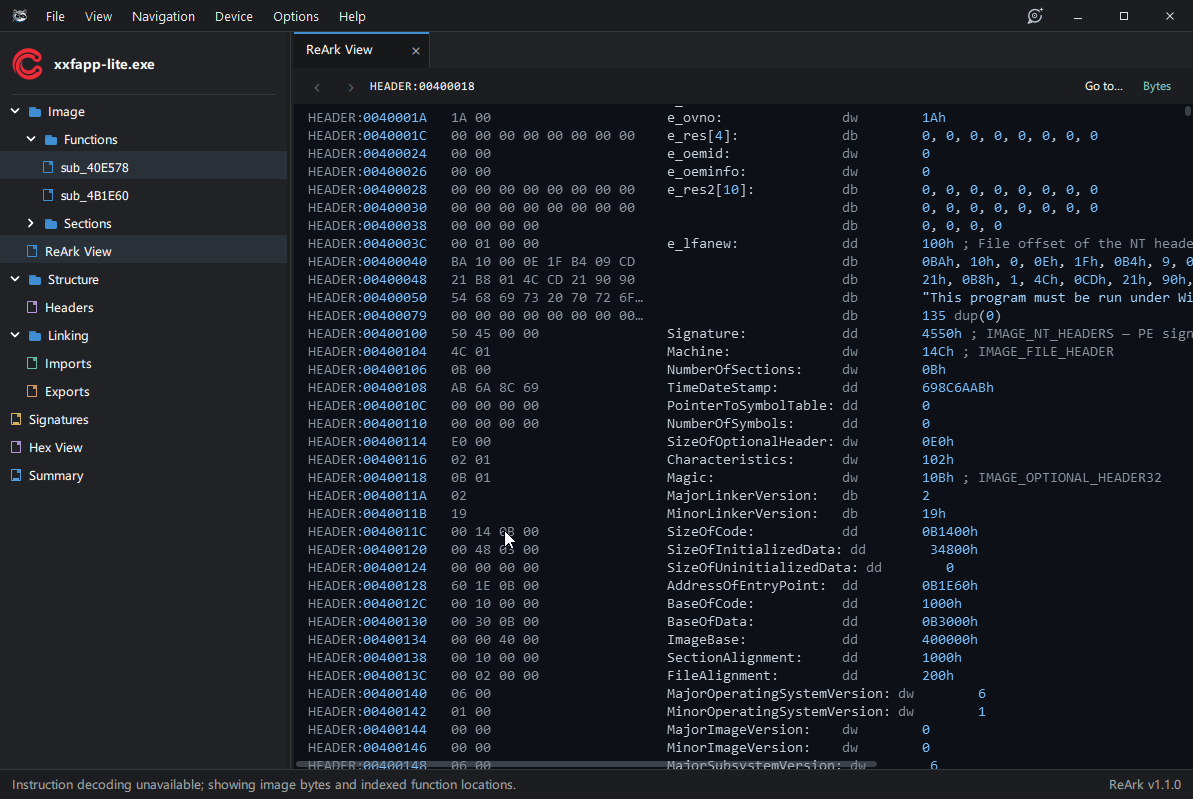Click the Functions folder icon

[x=51, y=140]
